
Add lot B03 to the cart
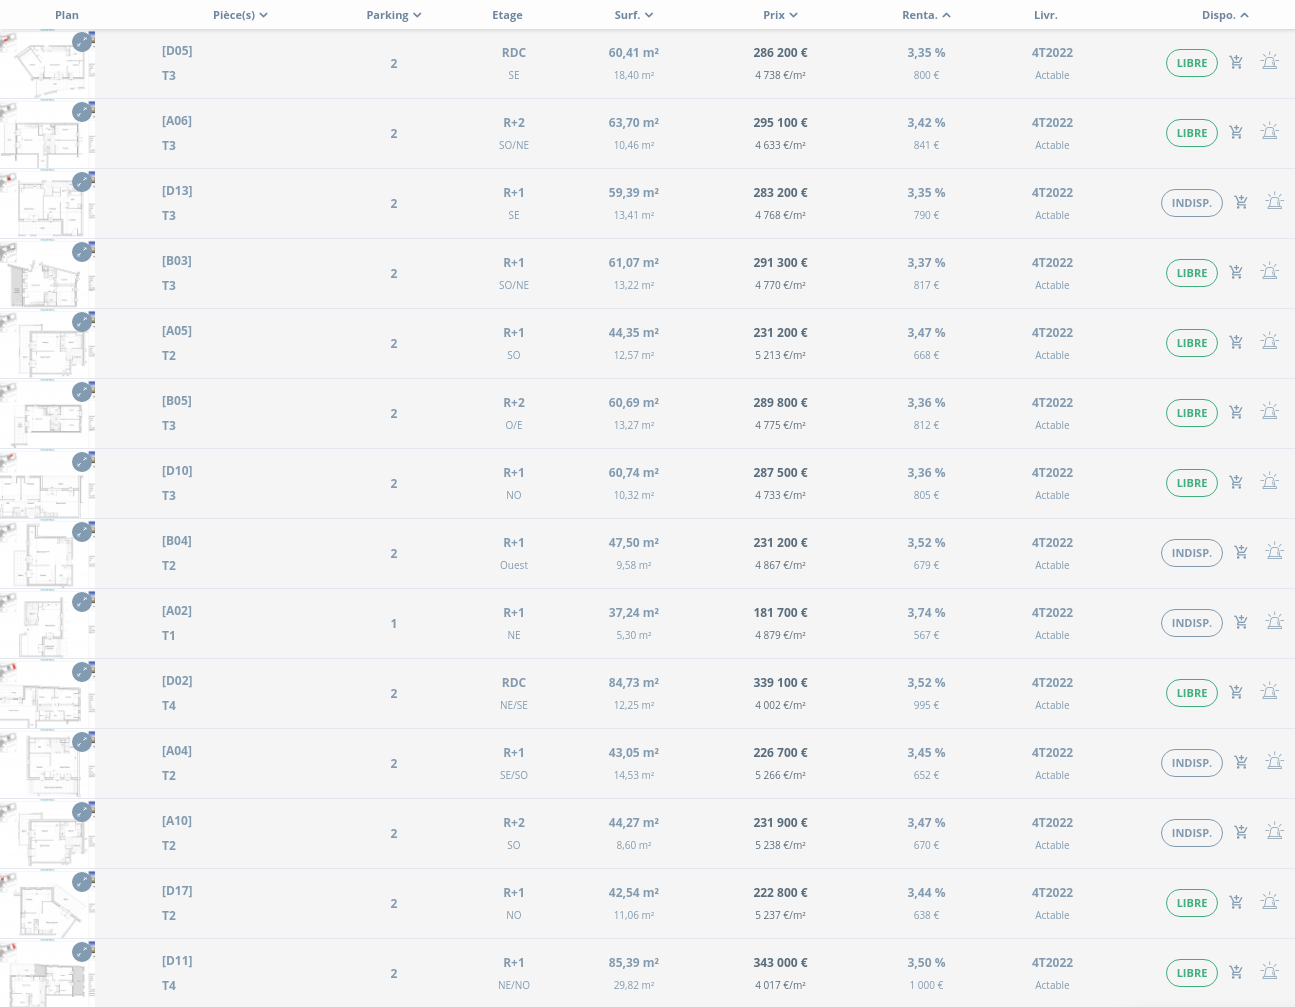coord(1236,272)
